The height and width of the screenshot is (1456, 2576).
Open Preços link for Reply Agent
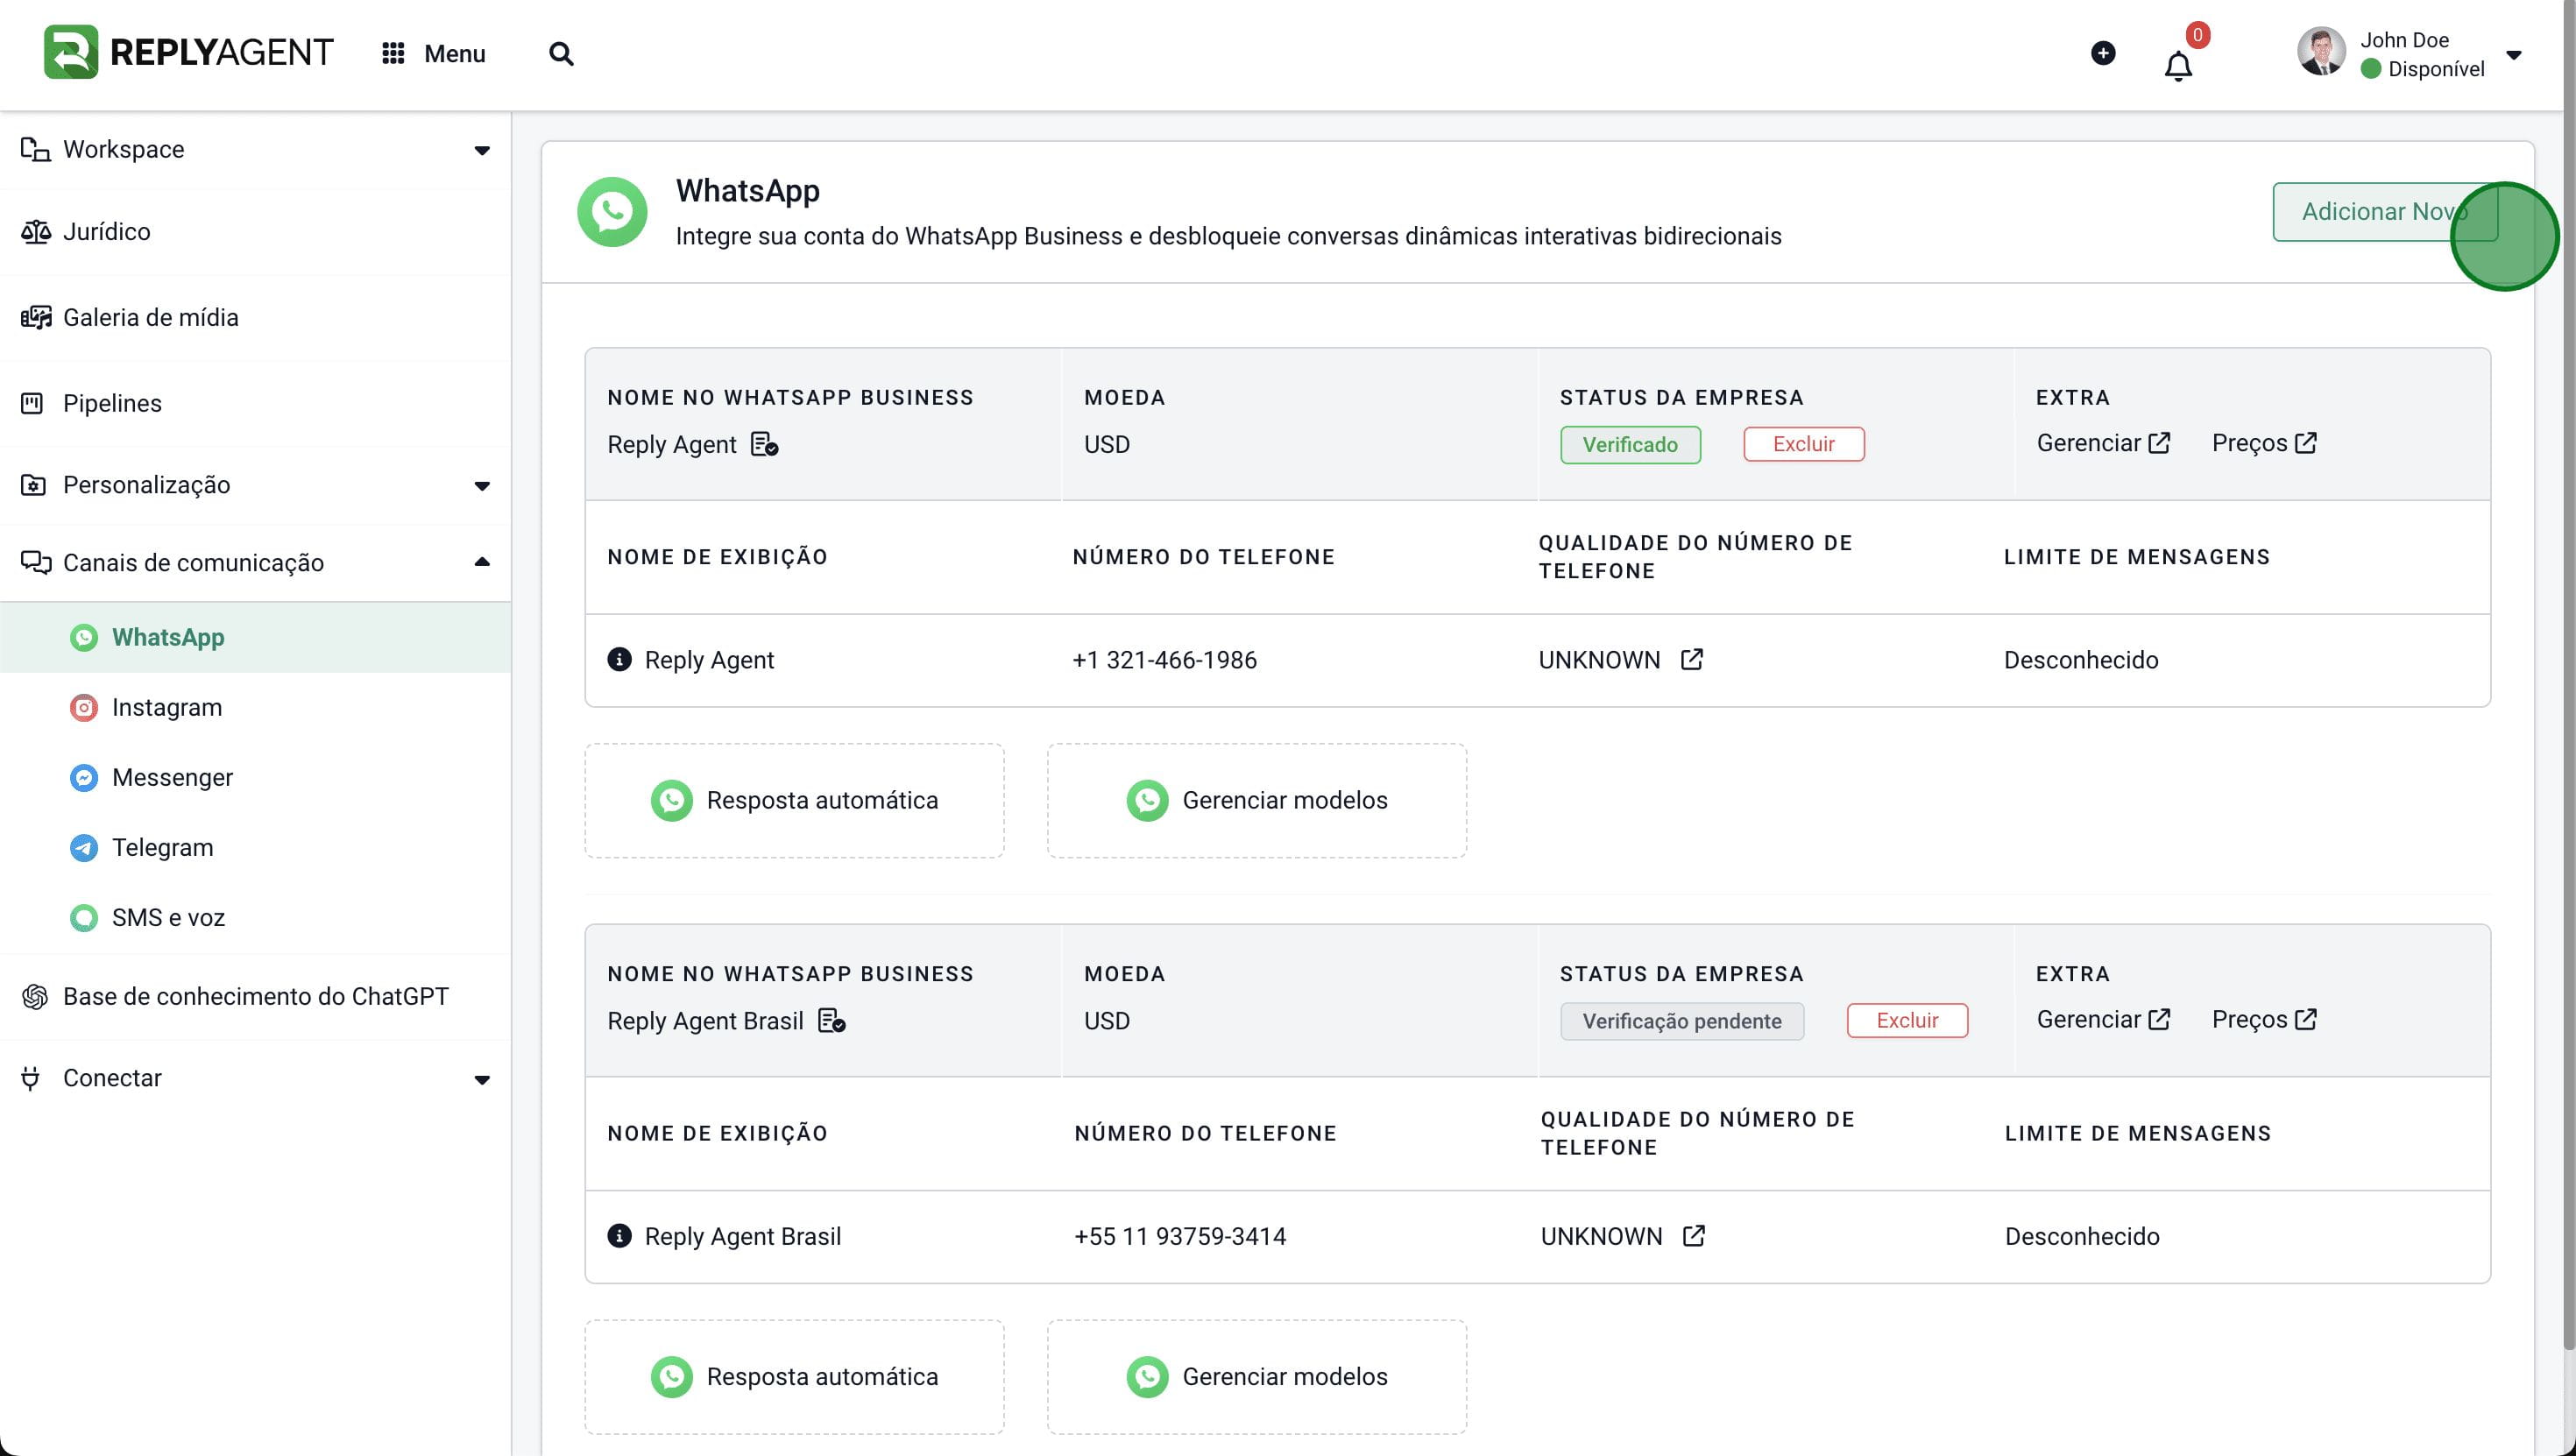point(2264,443)
